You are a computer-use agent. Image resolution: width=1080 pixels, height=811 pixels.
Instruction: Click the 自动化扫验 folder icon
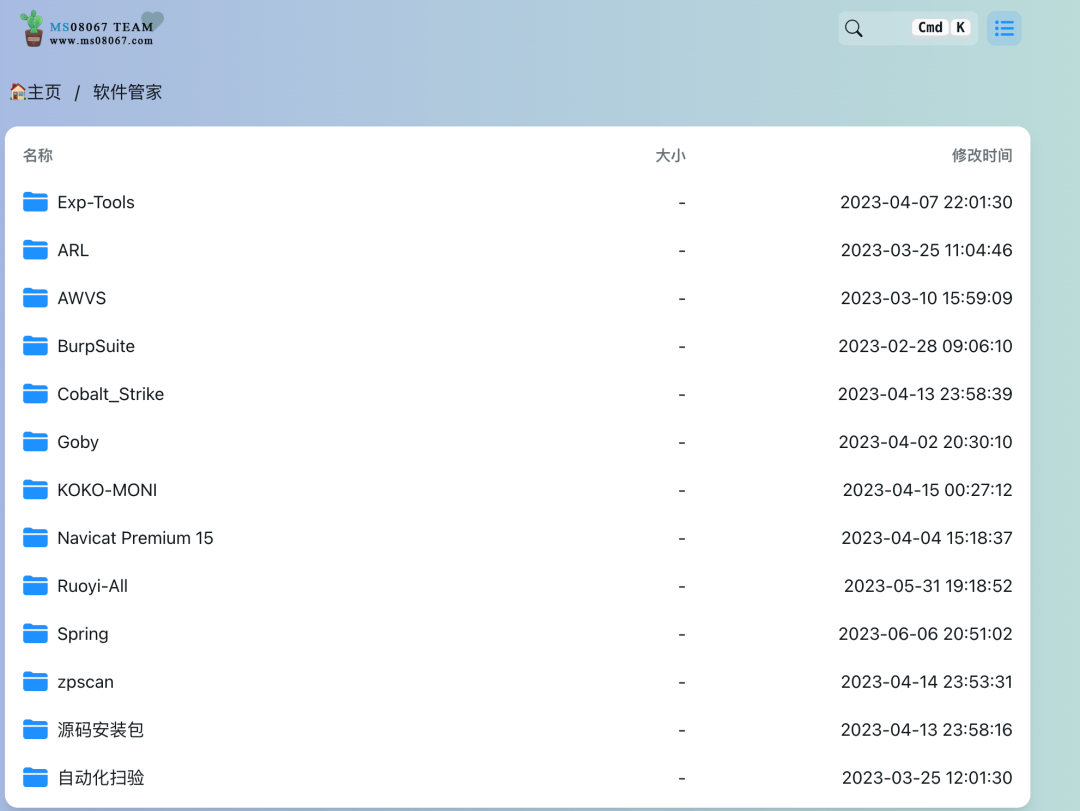(35, 777)
